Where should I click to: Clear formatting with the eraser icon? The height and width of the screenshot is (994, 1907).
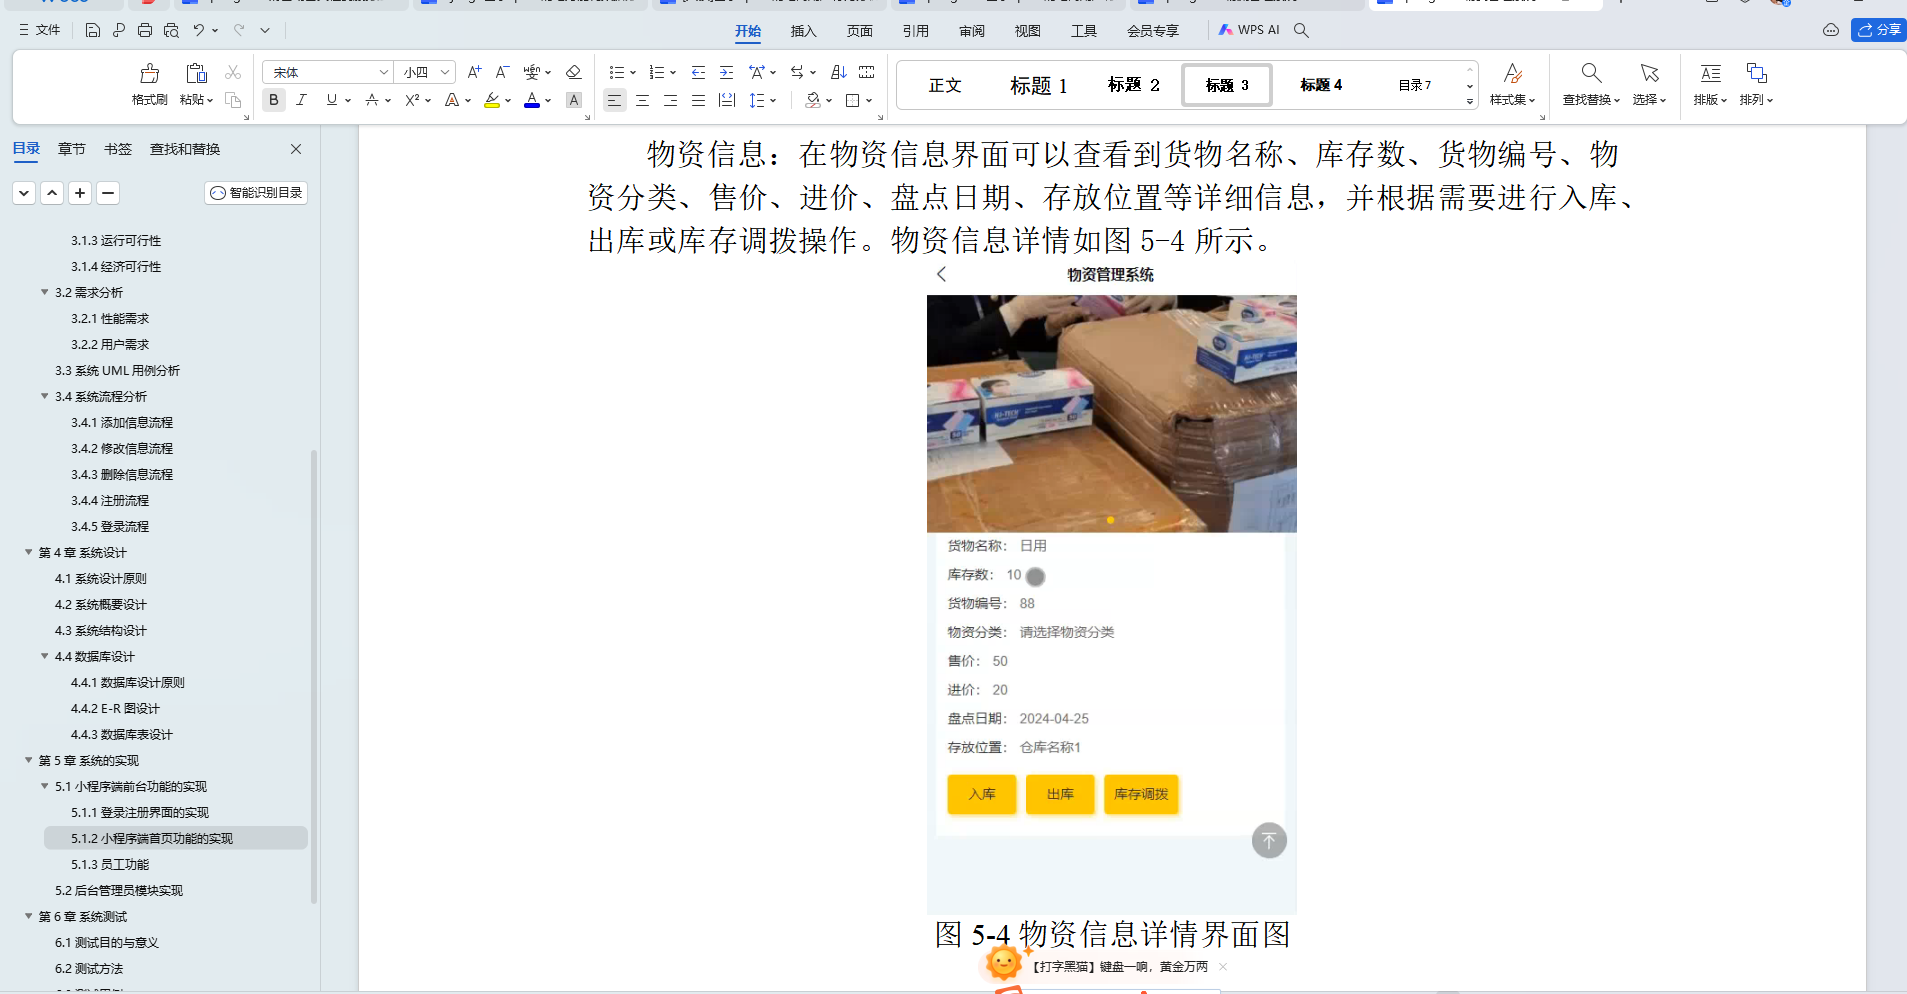click(x=573, y=72)
